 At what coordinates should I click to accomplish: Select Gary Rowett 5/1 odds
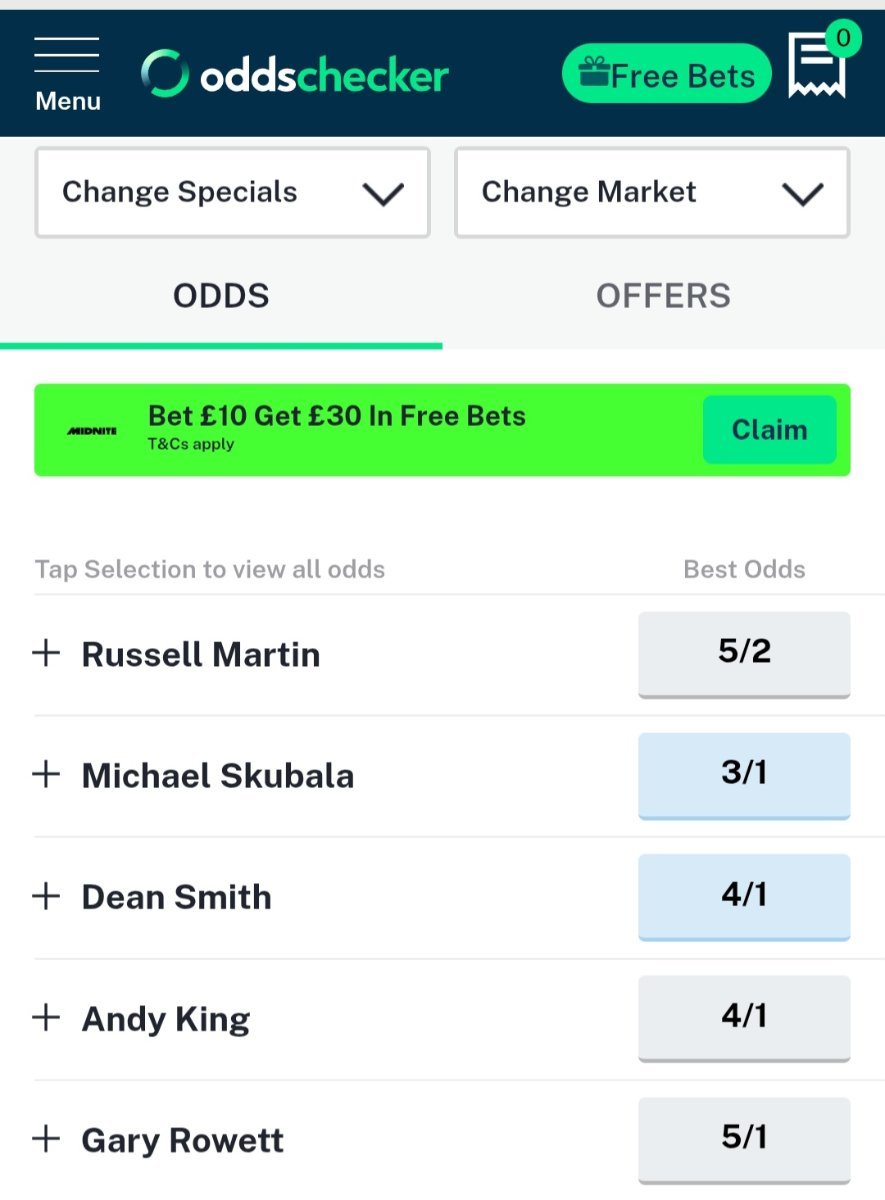coord(744,1138)
